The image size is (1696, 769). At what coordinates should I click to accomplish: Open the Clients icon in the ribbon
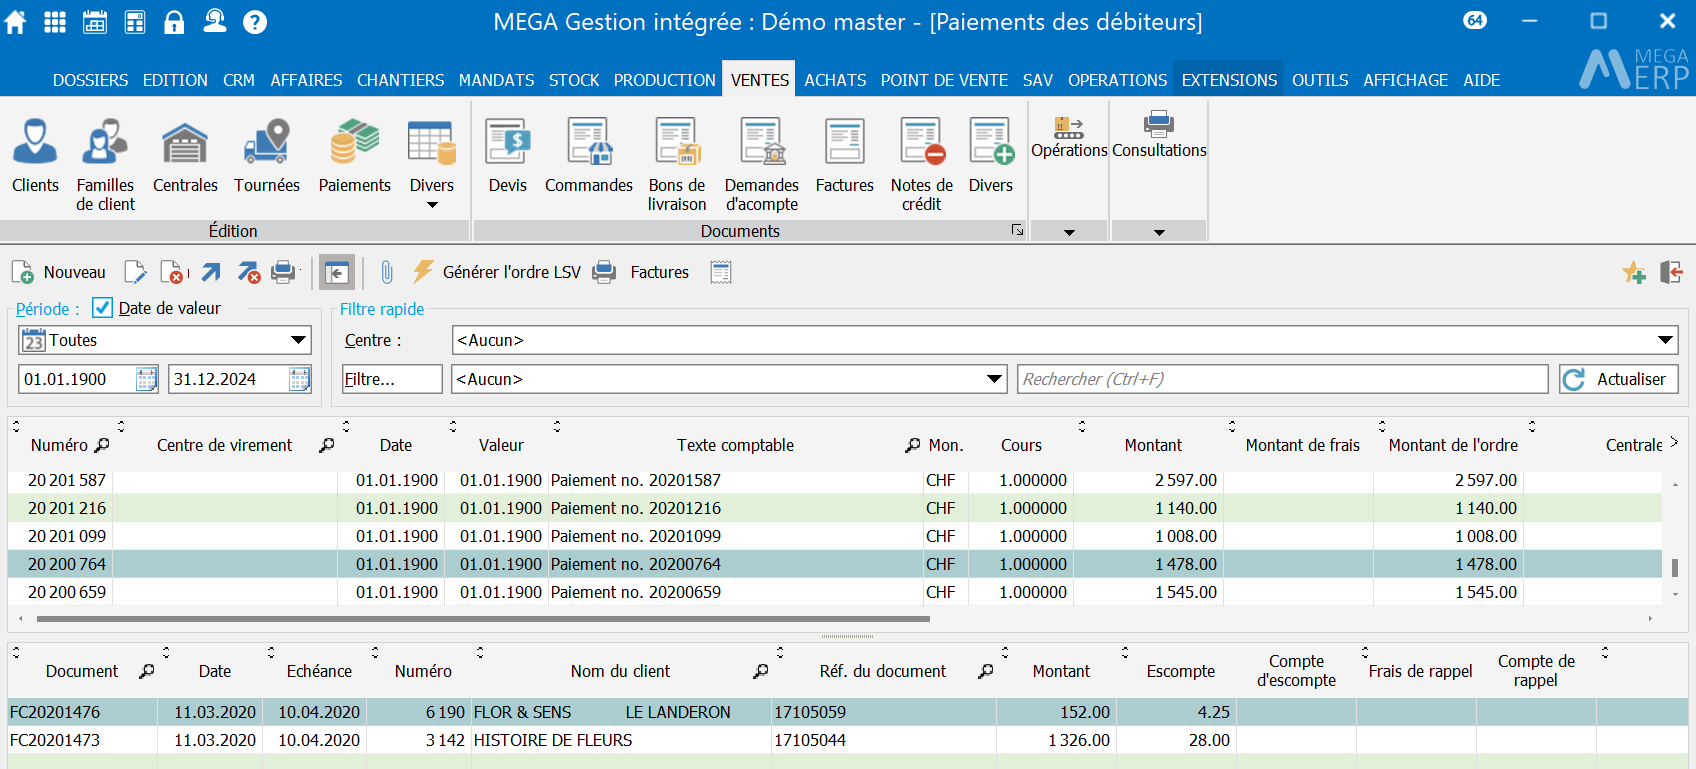[x=35, y=155]
